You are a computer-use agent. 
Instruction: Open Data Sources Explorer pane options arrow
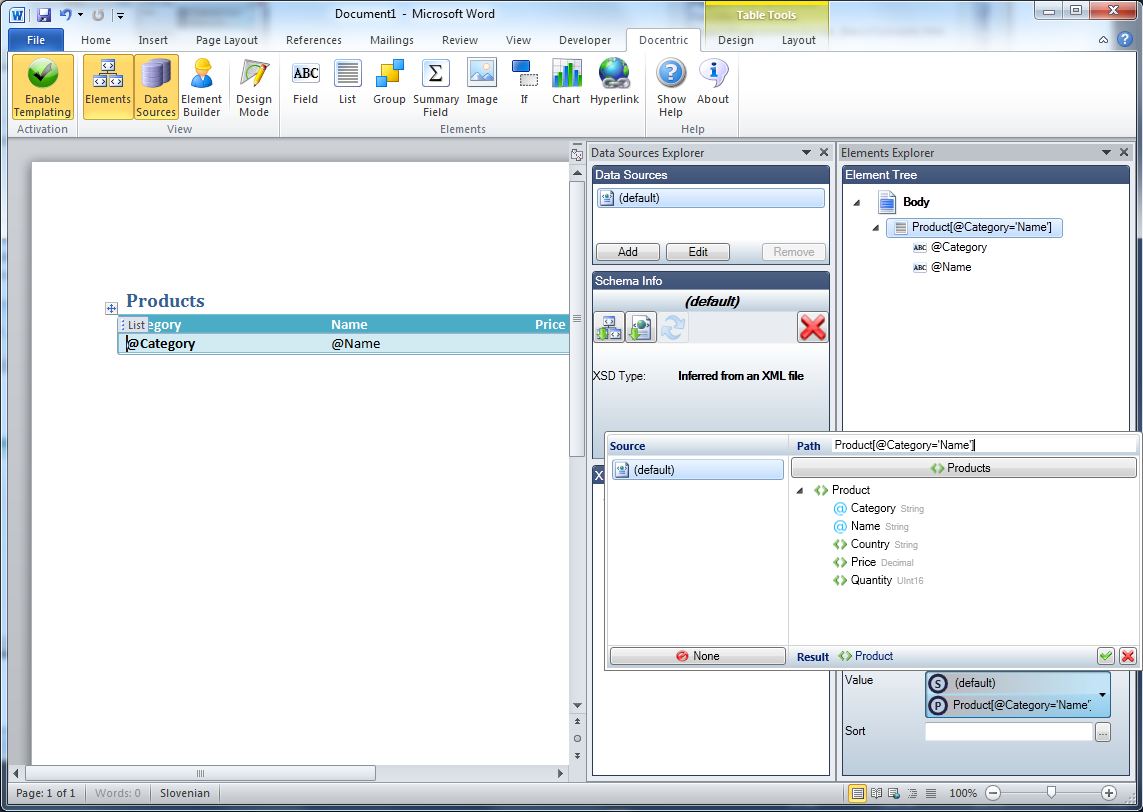pyautogui.click(x=806, y=152)
